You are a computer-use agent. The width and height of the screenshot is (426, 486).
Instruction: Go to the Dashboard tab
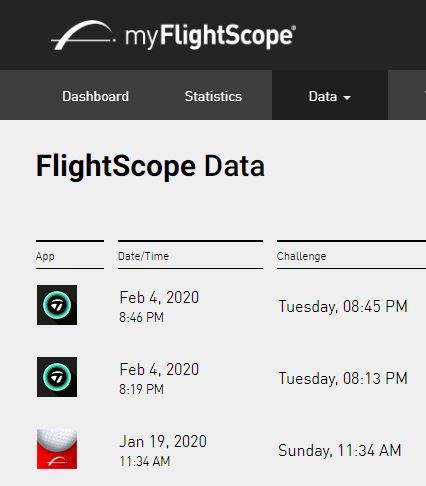coord(95,96)
